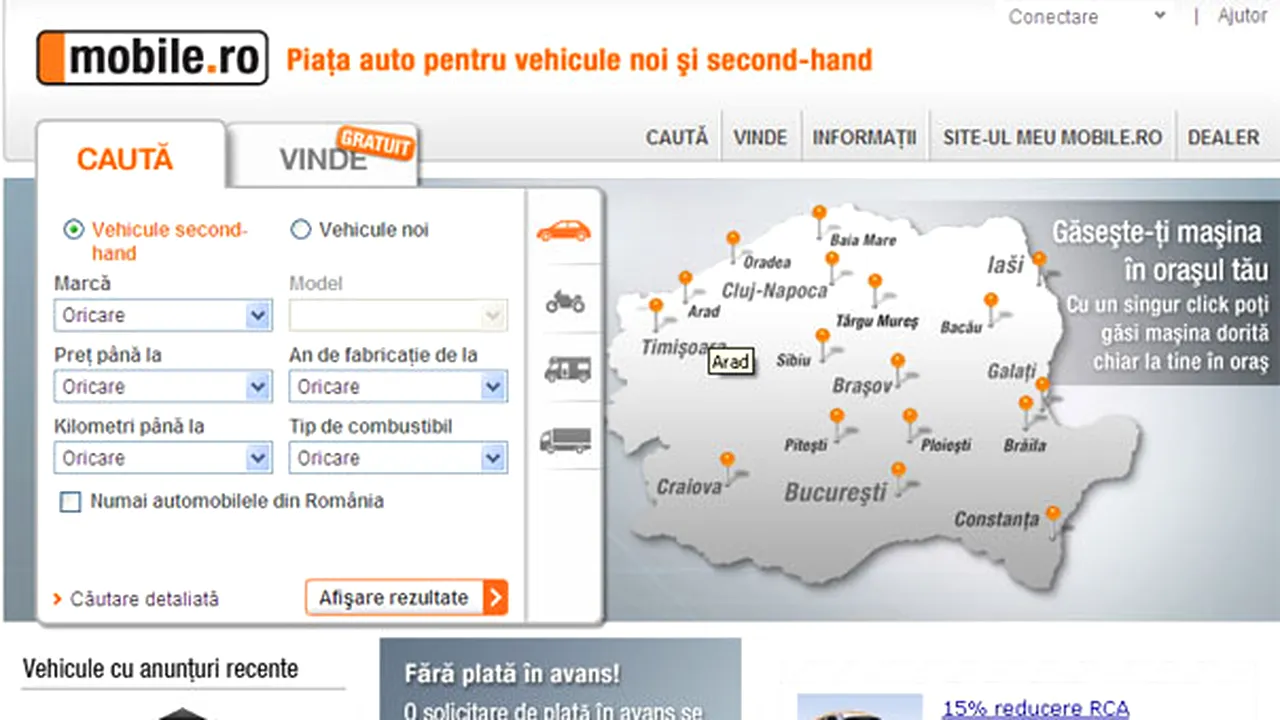Click the București city label
The width and height of the screenshot is (1280, 720).
tap(835, 492)
